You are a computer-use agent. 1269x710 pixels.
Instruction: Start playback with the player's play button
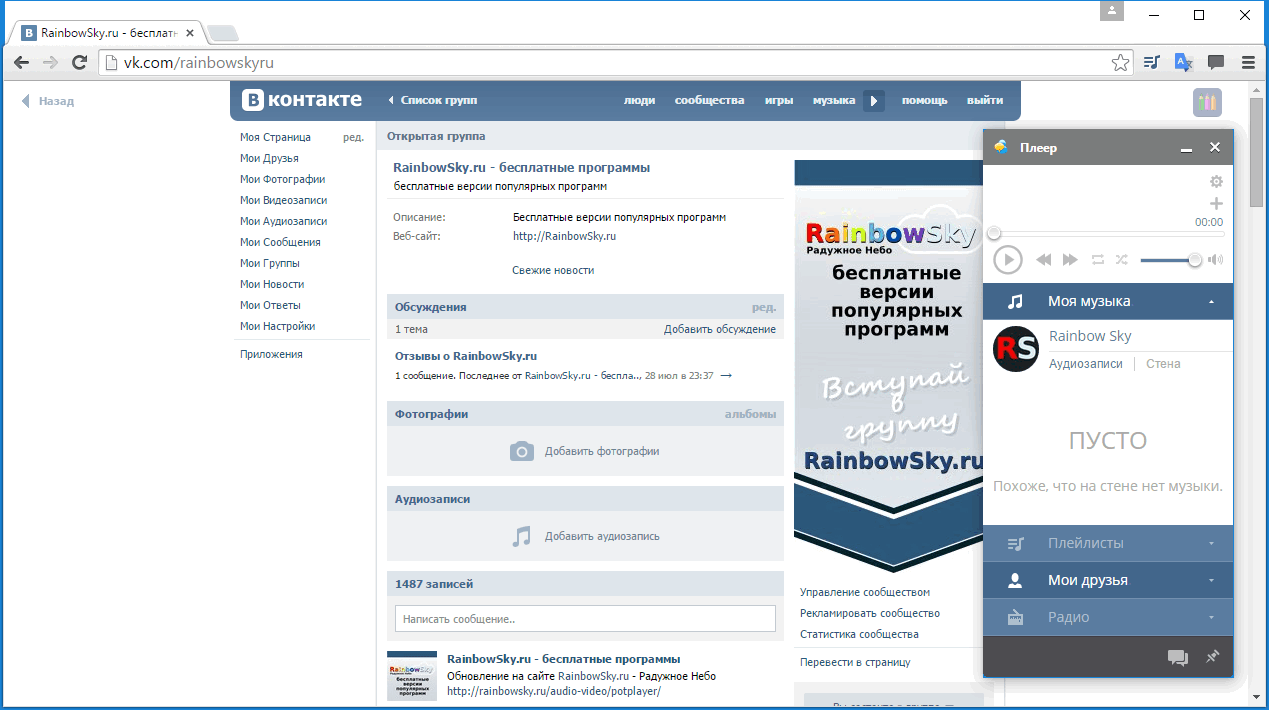pos(1007,260)
